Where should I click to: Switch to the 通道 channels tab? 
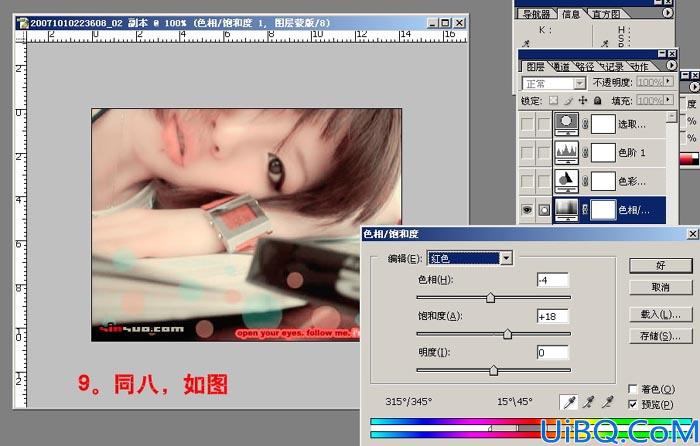coord(562,67)
